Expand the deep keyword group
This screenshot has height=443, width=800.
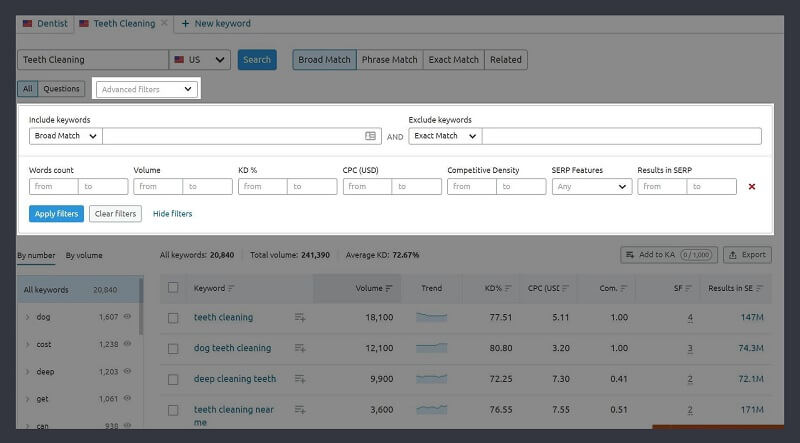click(x=28, y=372)
